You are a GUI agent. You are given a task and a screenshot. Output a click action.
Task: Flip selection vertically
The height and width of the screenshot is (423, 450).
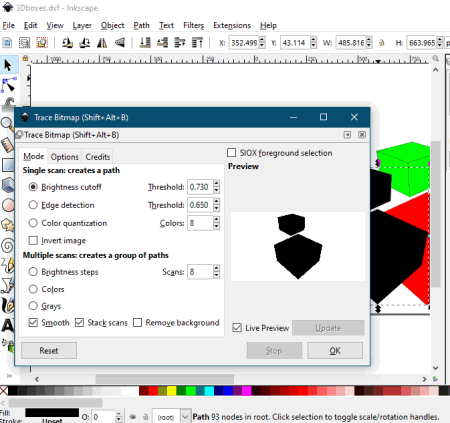point(120,43)
